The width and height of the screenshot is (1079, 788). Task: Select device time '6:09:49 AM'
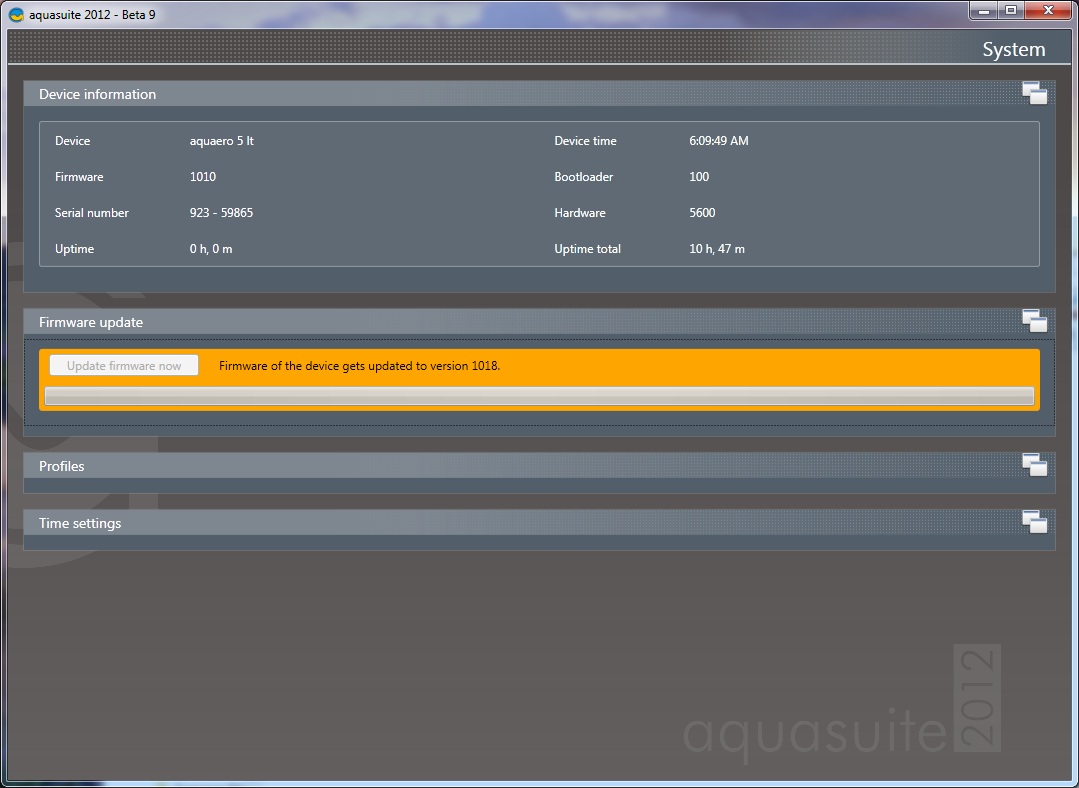click(x=719, y=140)
